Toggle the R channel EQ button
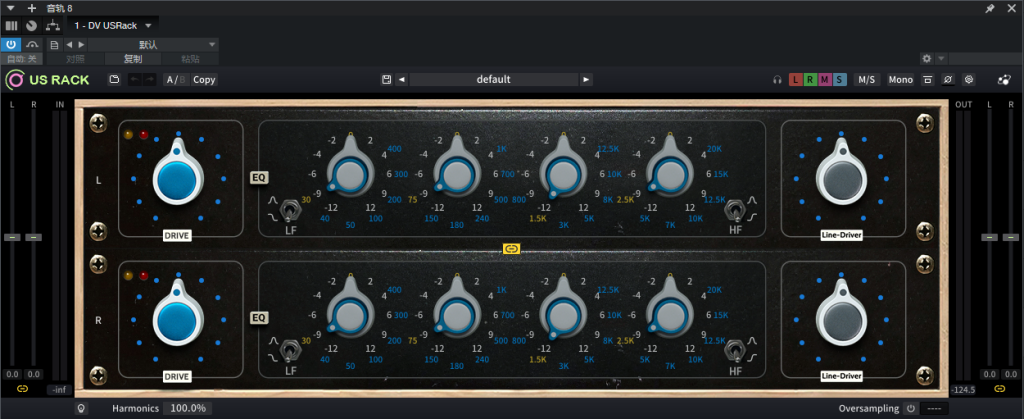Image resolution: width=1024 pixels, height=419 pixels. [259, 318]
